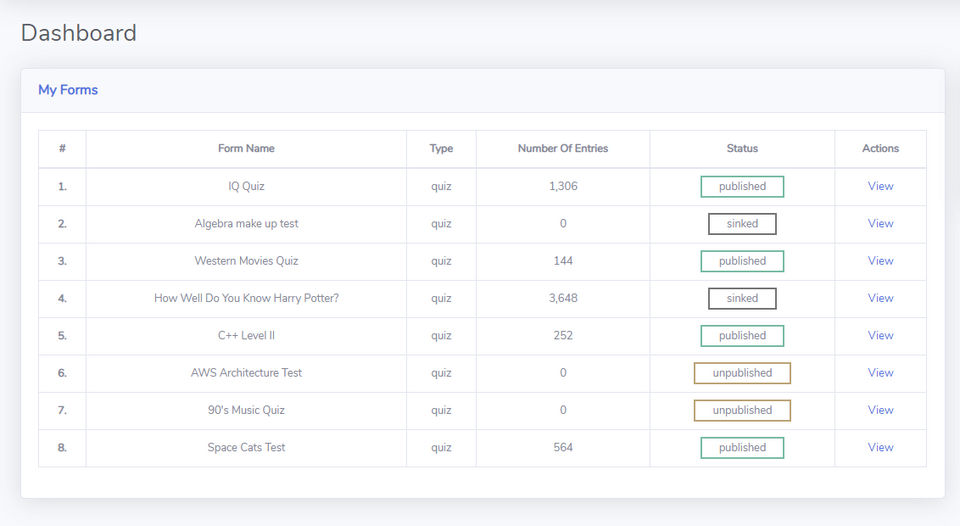
Task: Click the 564 entries value
Action: (563, 448)
